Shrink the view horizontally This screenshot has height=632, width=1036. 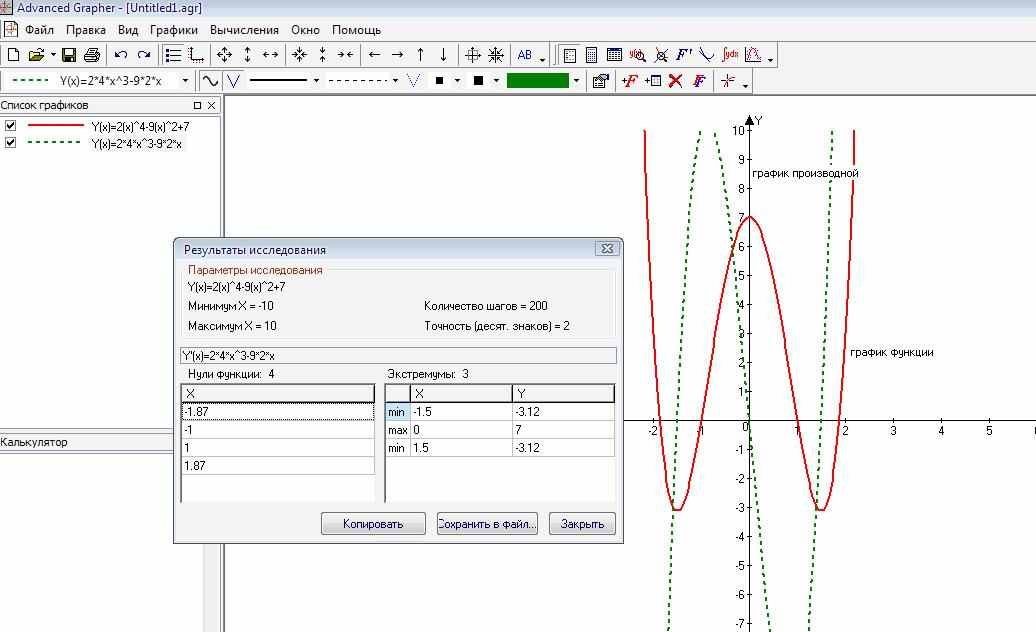346,55
